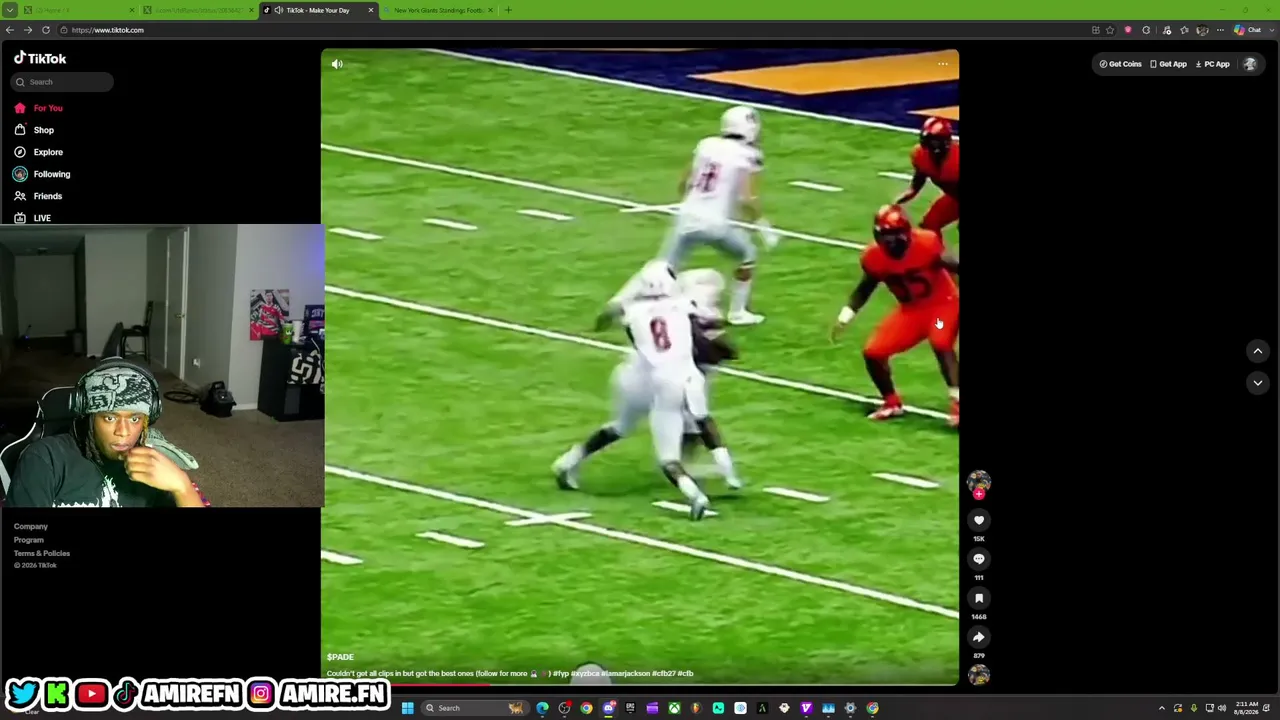Viewport: 1280px width, 720px height.
Task: Click the Get App button
Action: [x=1168, y=64]
